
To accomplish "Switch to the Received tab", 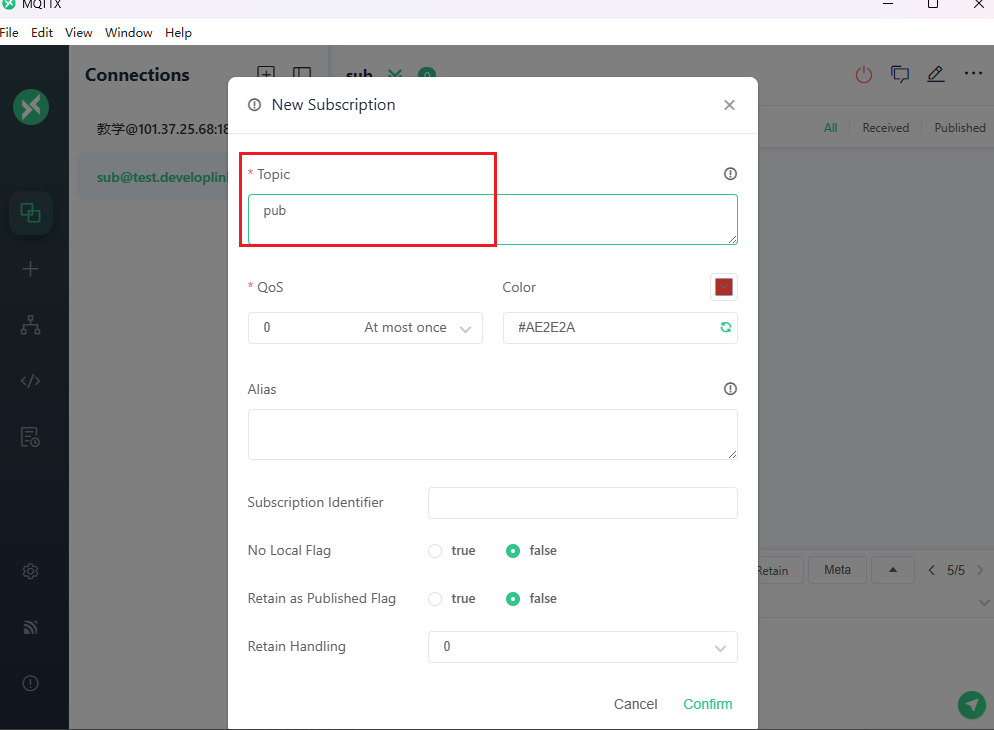I will click(x=885, y=128).
